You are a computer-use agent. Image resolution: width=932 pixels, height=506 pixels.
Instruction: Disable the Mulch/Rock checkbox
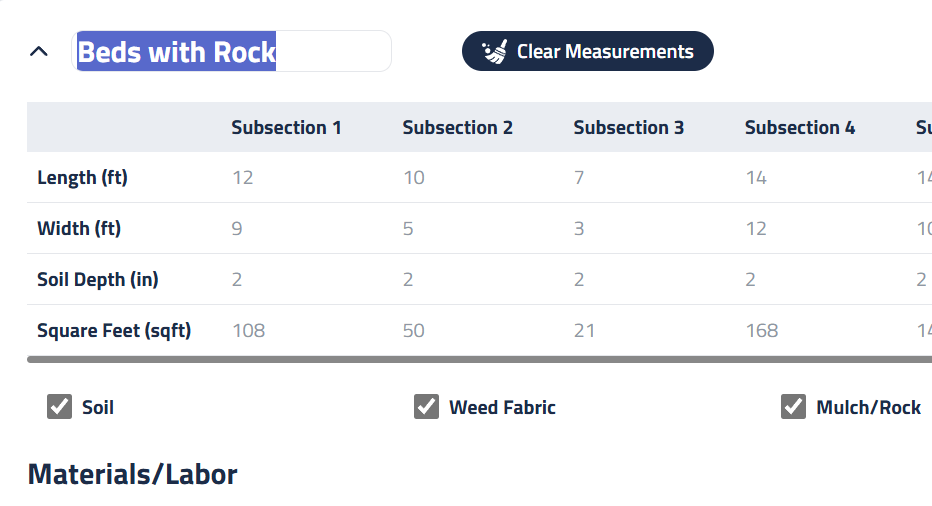pos(794,407)
